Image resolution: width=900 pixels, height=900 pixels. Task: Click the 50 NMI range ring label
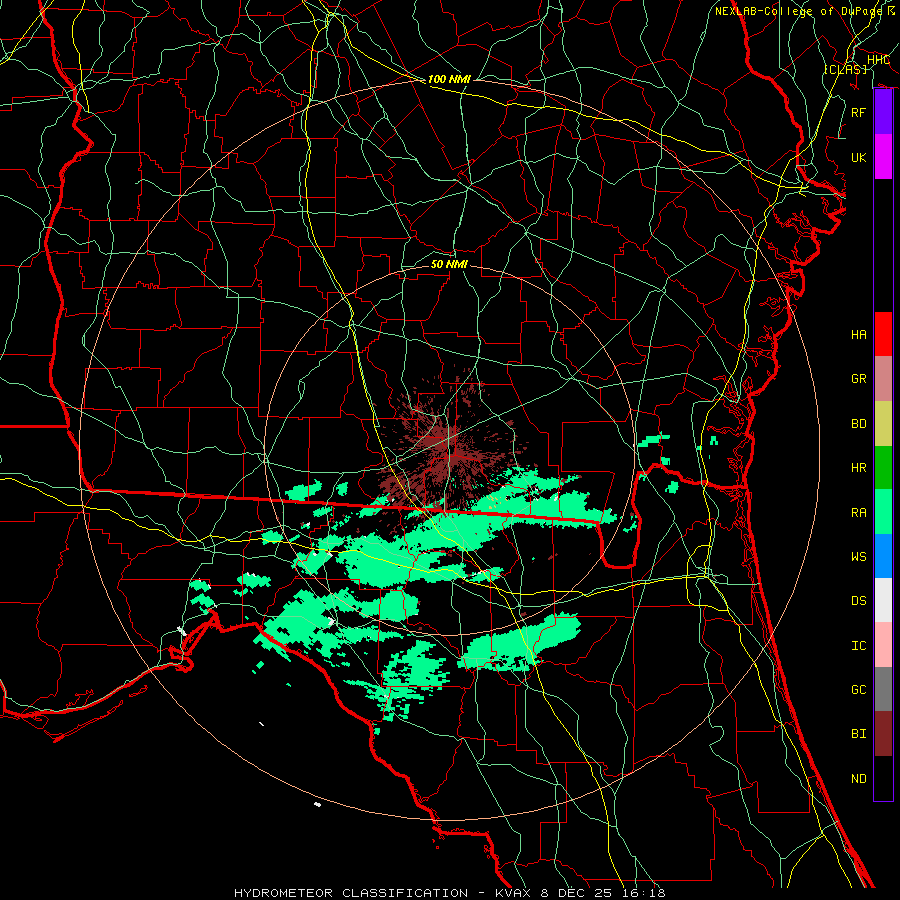[449, 264]
